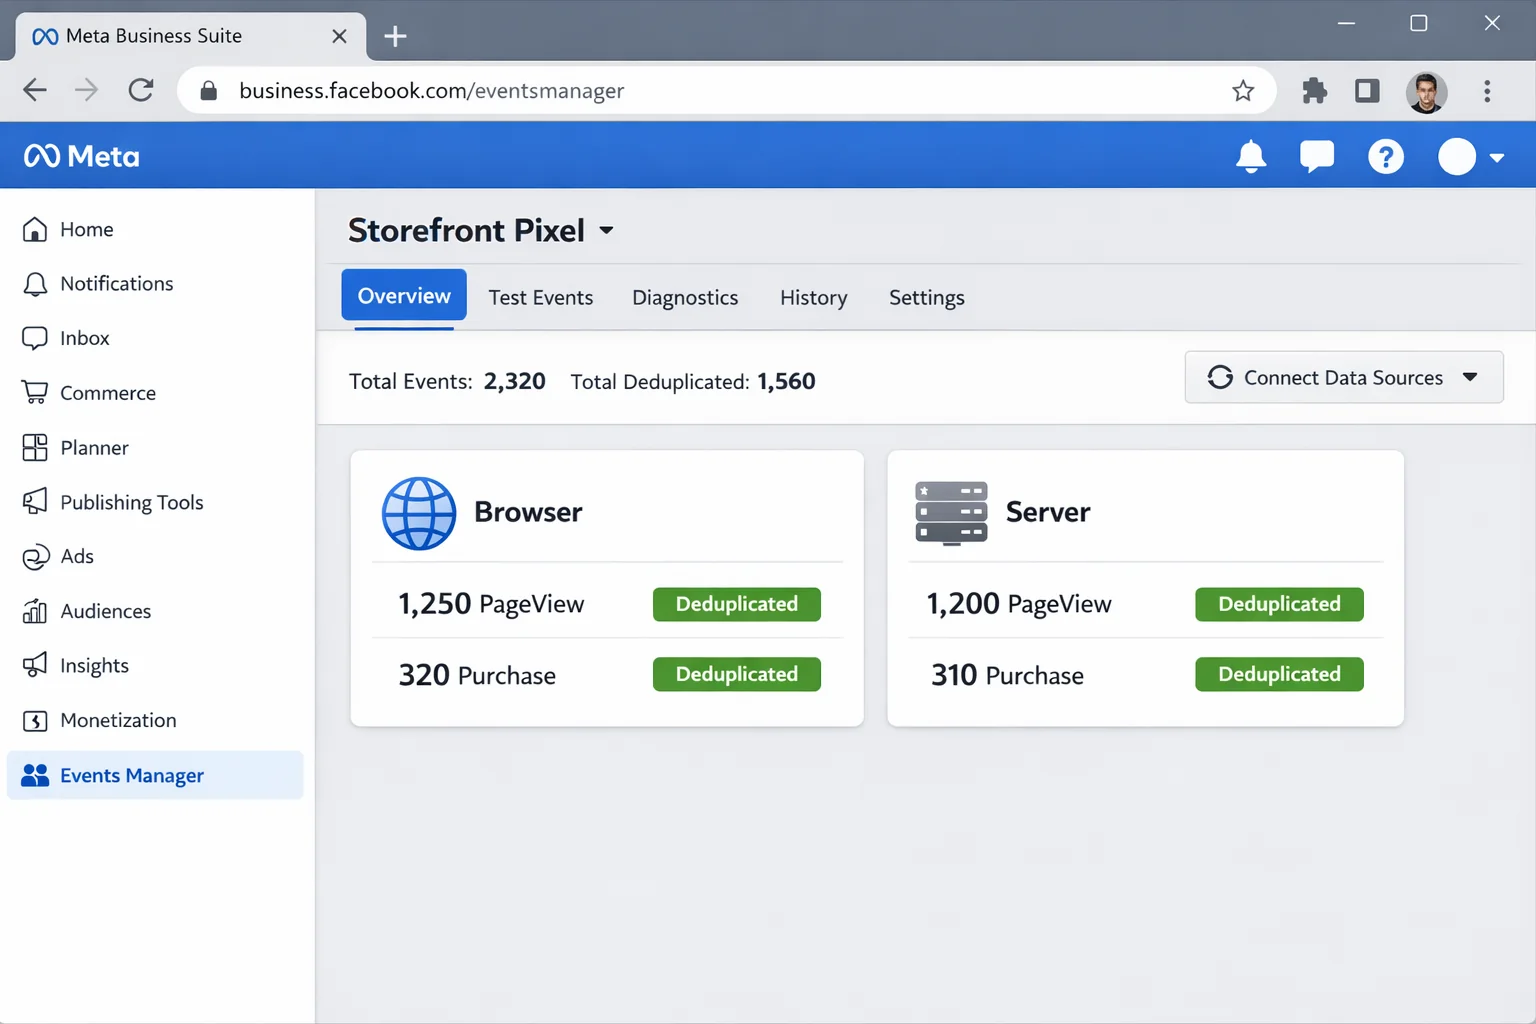Open the Connect Data Sources dropdown arrow

(x=1469, y=377)
